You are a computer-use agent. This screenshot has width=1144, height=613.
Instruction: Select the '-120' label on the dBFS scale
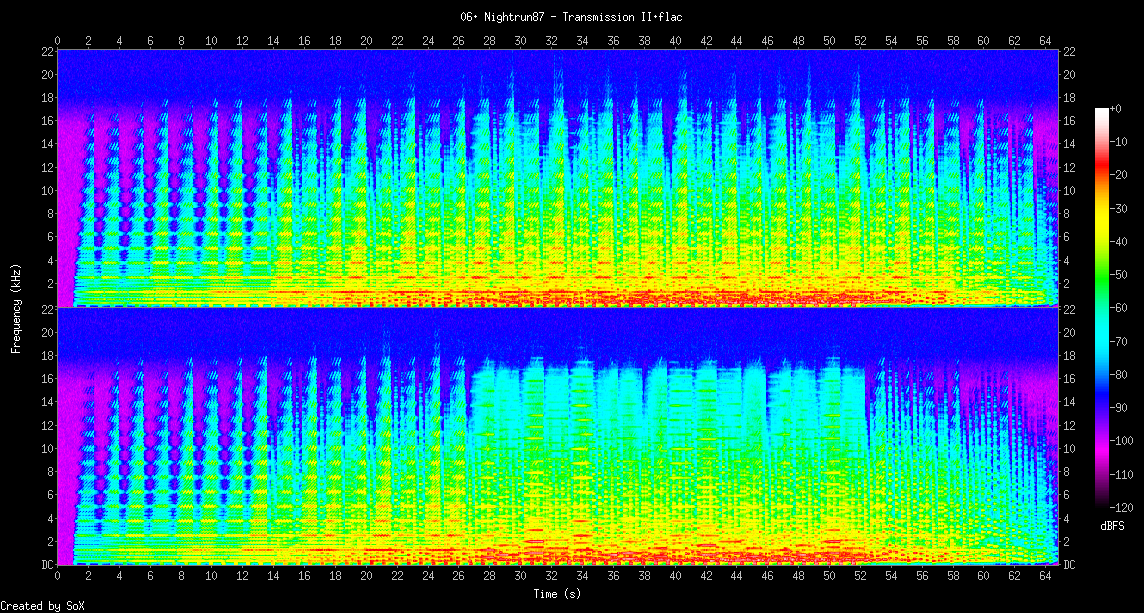pyautogui.click(x=1121, y=507)
